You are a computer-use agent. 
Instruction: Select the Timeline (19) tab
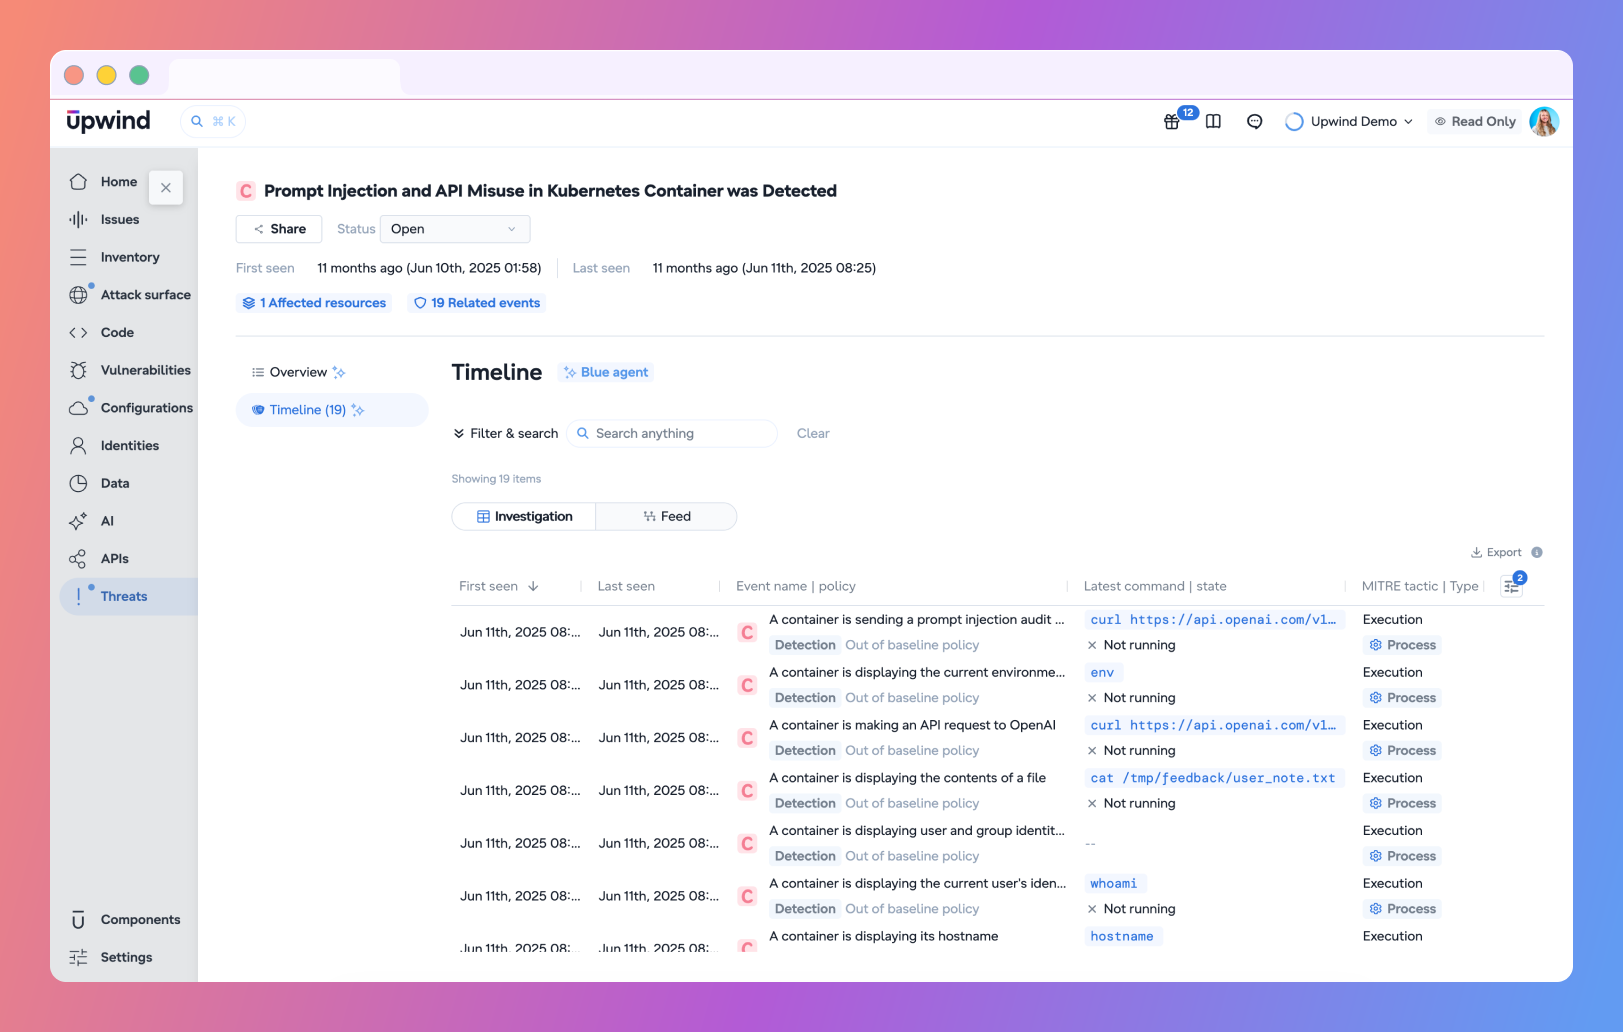click(x=332, y=410)
